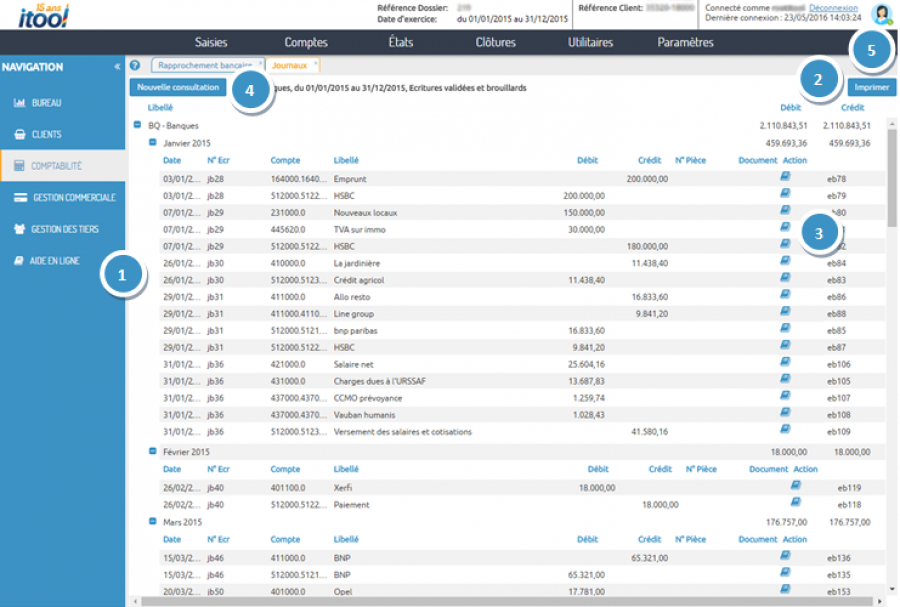Viewport: 900px width, 607px height.
Task: Open the Clôtures menu
Action: tap(495, 42)
